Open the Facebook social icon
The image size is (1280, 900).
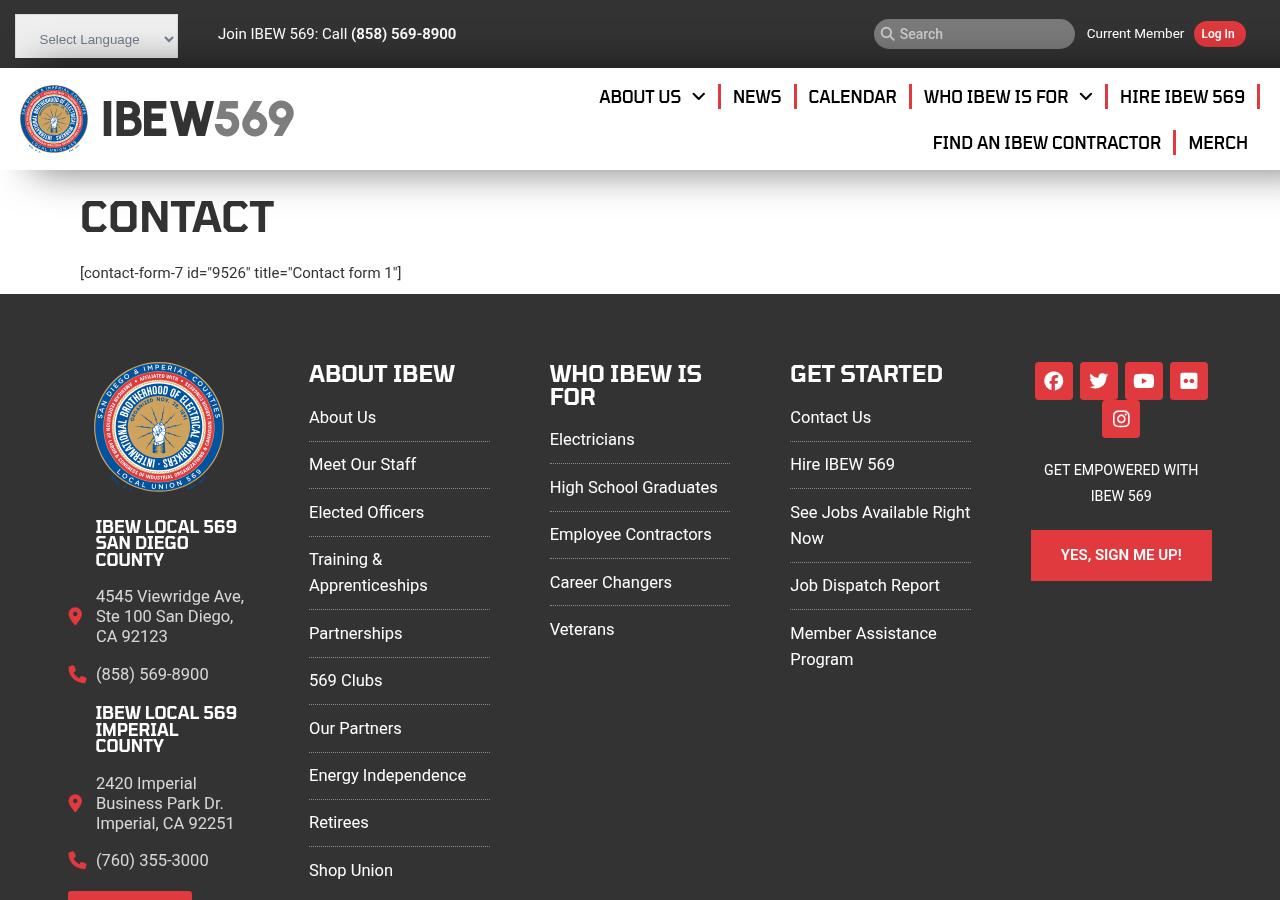tap(1054, 381)
